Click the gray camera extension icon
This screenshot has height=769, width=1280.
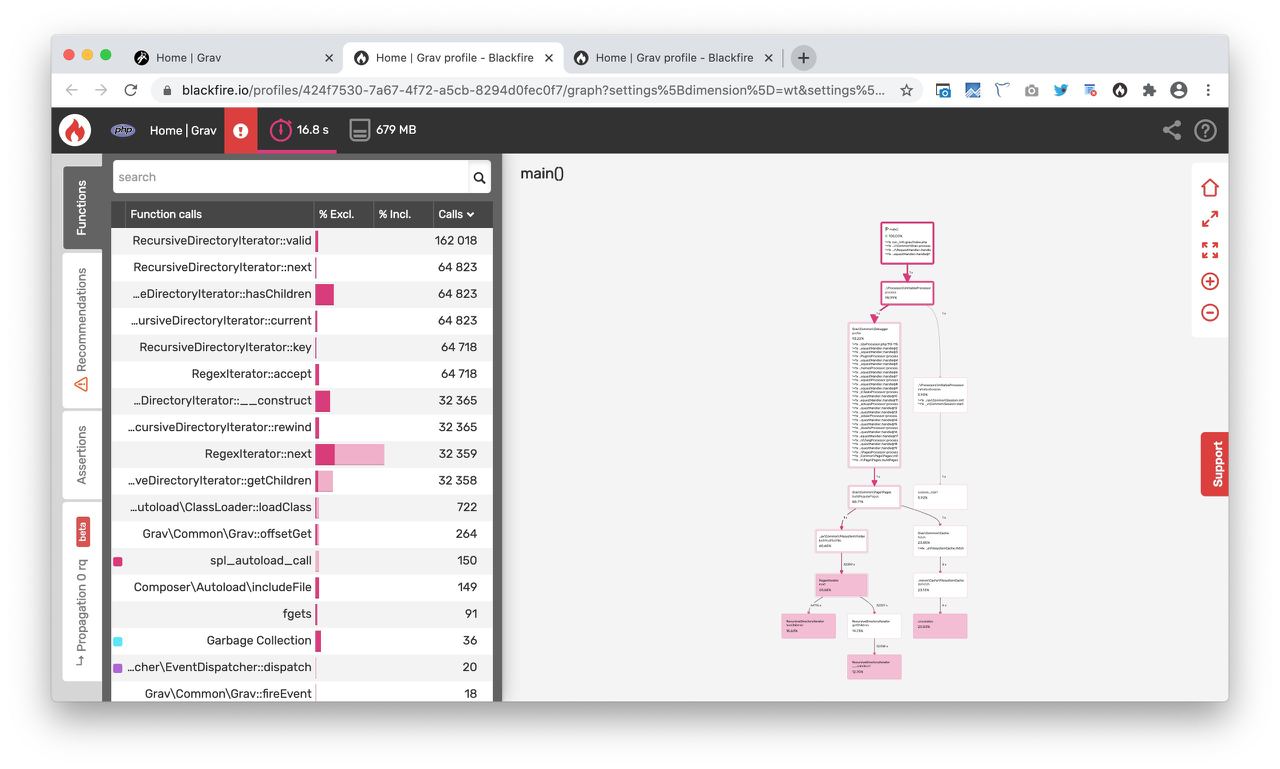point(1031,90)
